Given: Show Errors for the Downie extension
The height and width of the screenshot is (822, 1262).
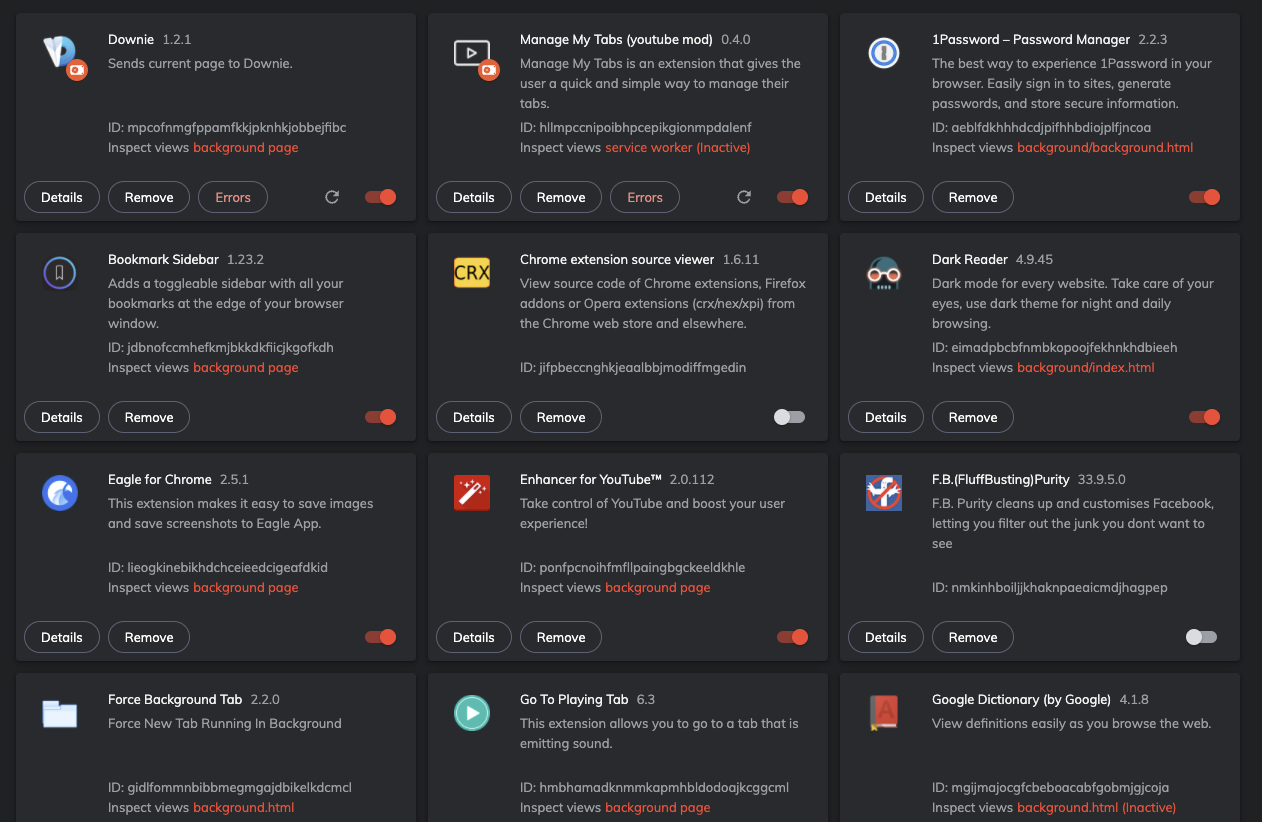Looking at the screenshot, I should click(x=233, y=197).
